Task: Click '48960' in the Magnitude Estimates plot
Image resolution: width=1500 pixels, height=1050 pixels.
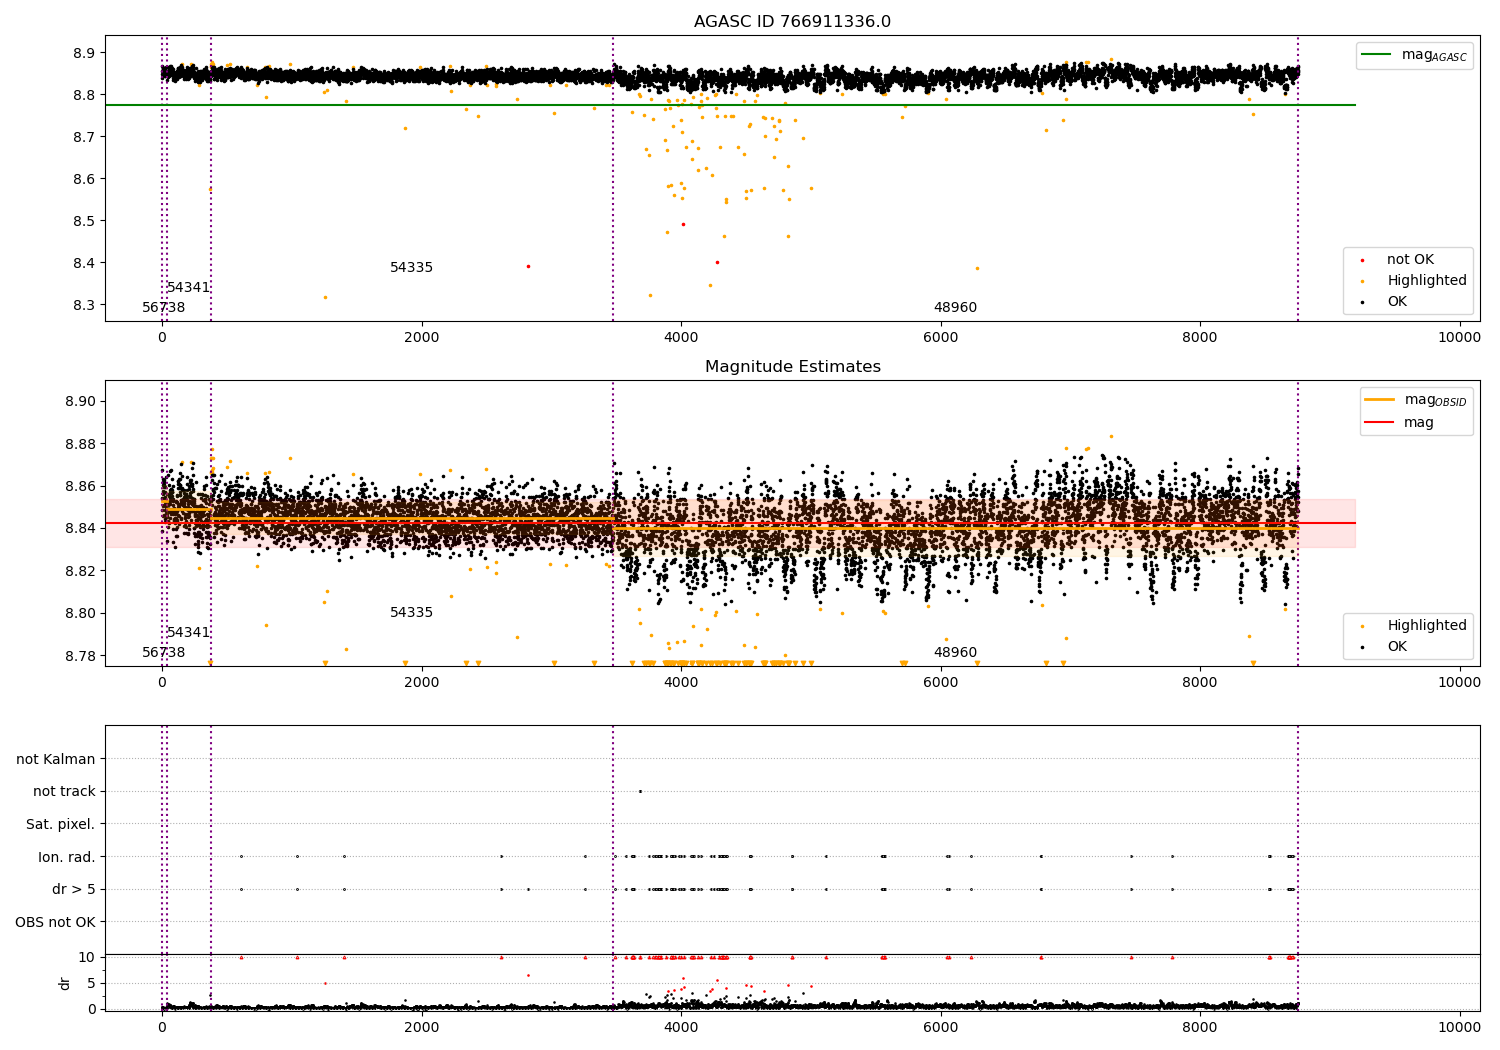Action: [x=955, y=653]
